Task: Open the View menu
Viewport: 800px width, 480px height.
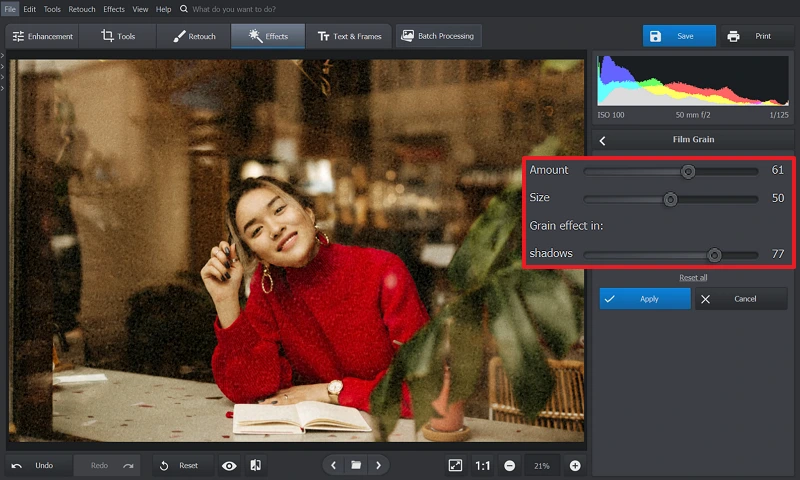Action: click(x=140, y=9)
